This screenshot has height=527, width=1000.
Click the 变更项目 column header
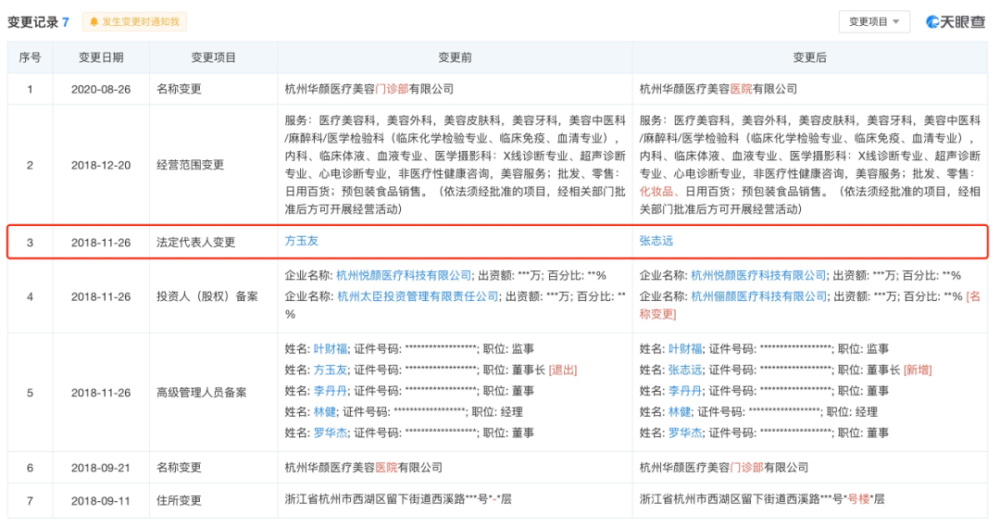[213, 57]
